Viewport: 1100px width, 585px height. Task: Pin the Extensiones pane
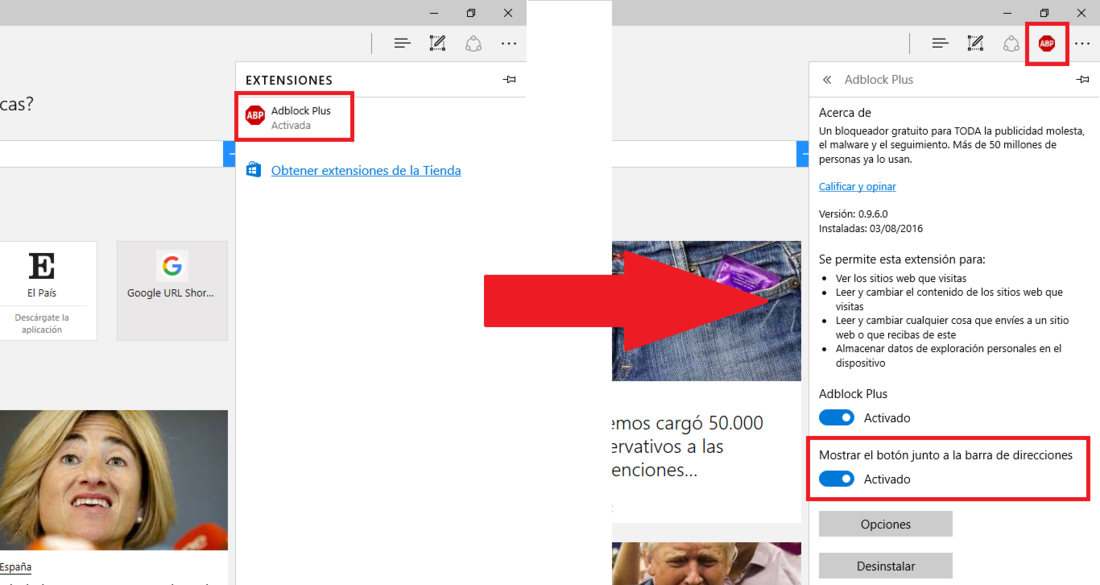click(509, 79)
